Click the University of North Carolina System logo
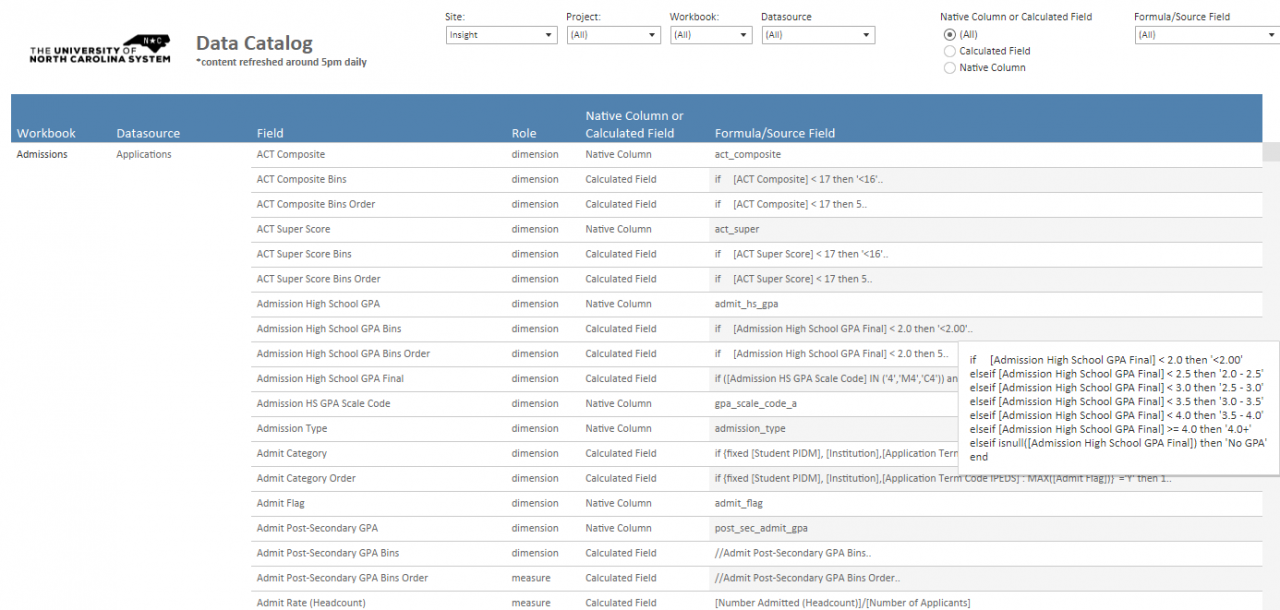Viewport: 1280px width, 610px height. (98, 48)
